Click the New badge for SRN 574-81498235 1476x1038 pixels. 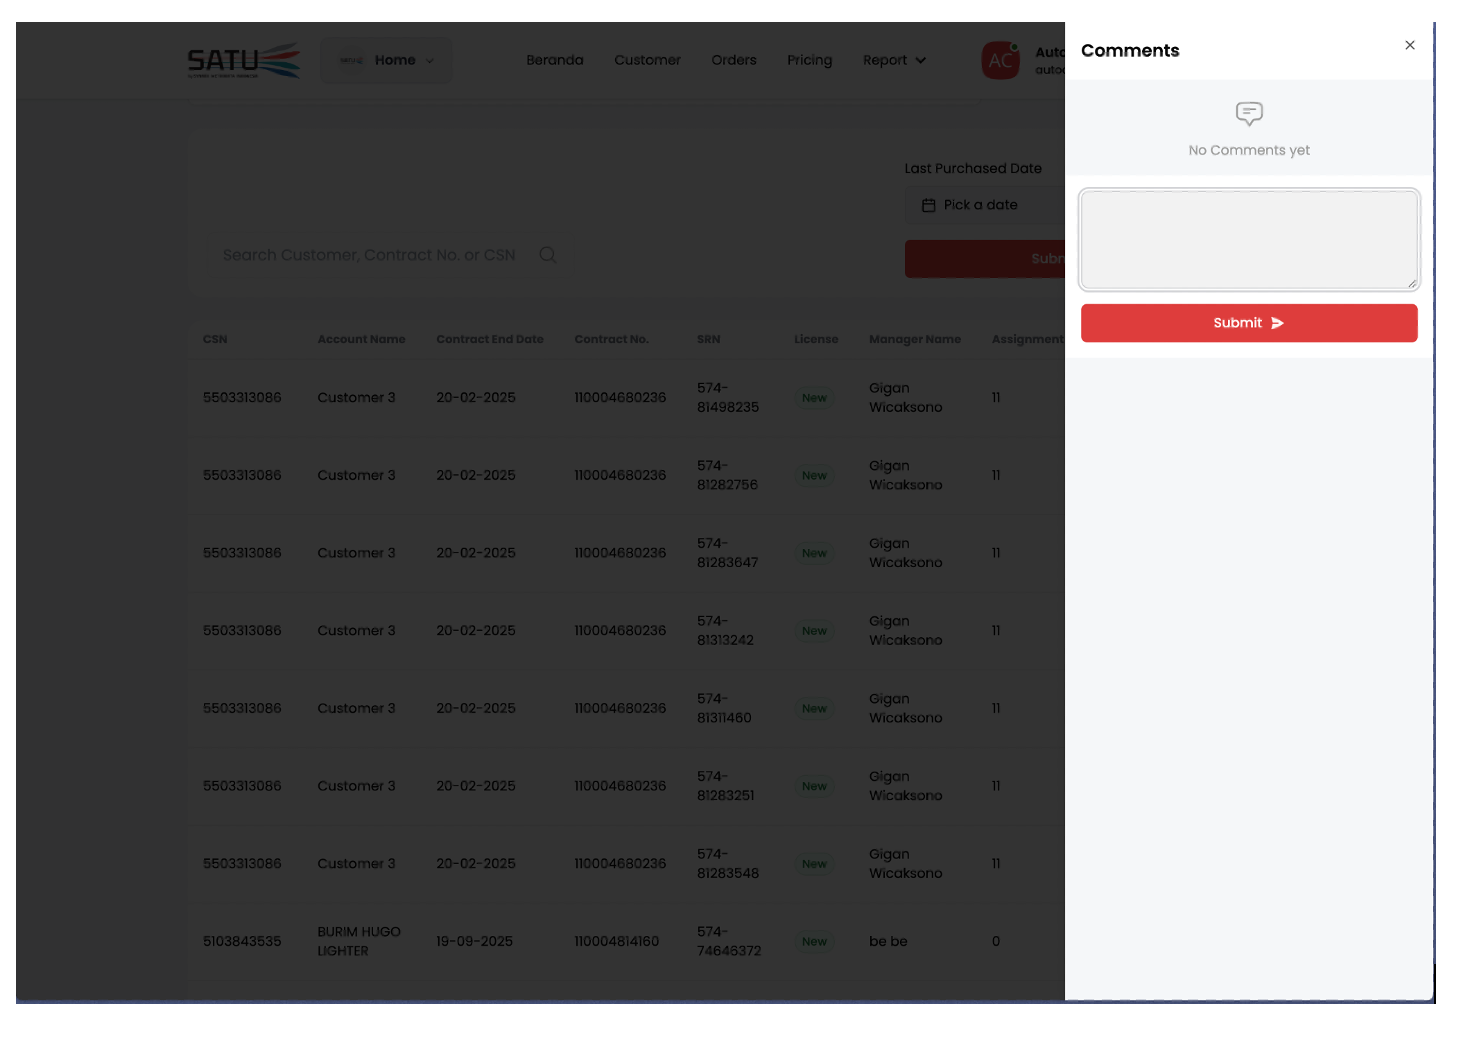814,398
